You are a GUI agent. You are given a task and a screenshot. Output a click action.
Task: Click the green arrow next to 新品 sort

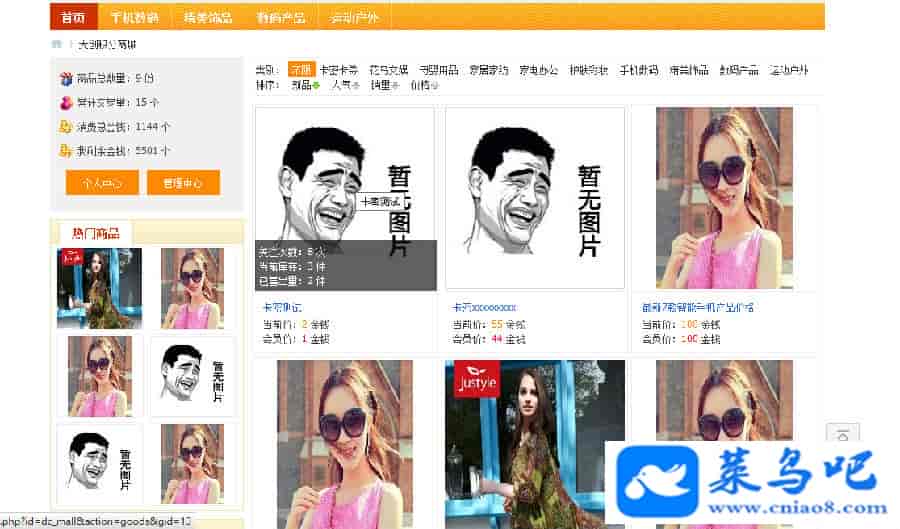[x=317, y=86]
